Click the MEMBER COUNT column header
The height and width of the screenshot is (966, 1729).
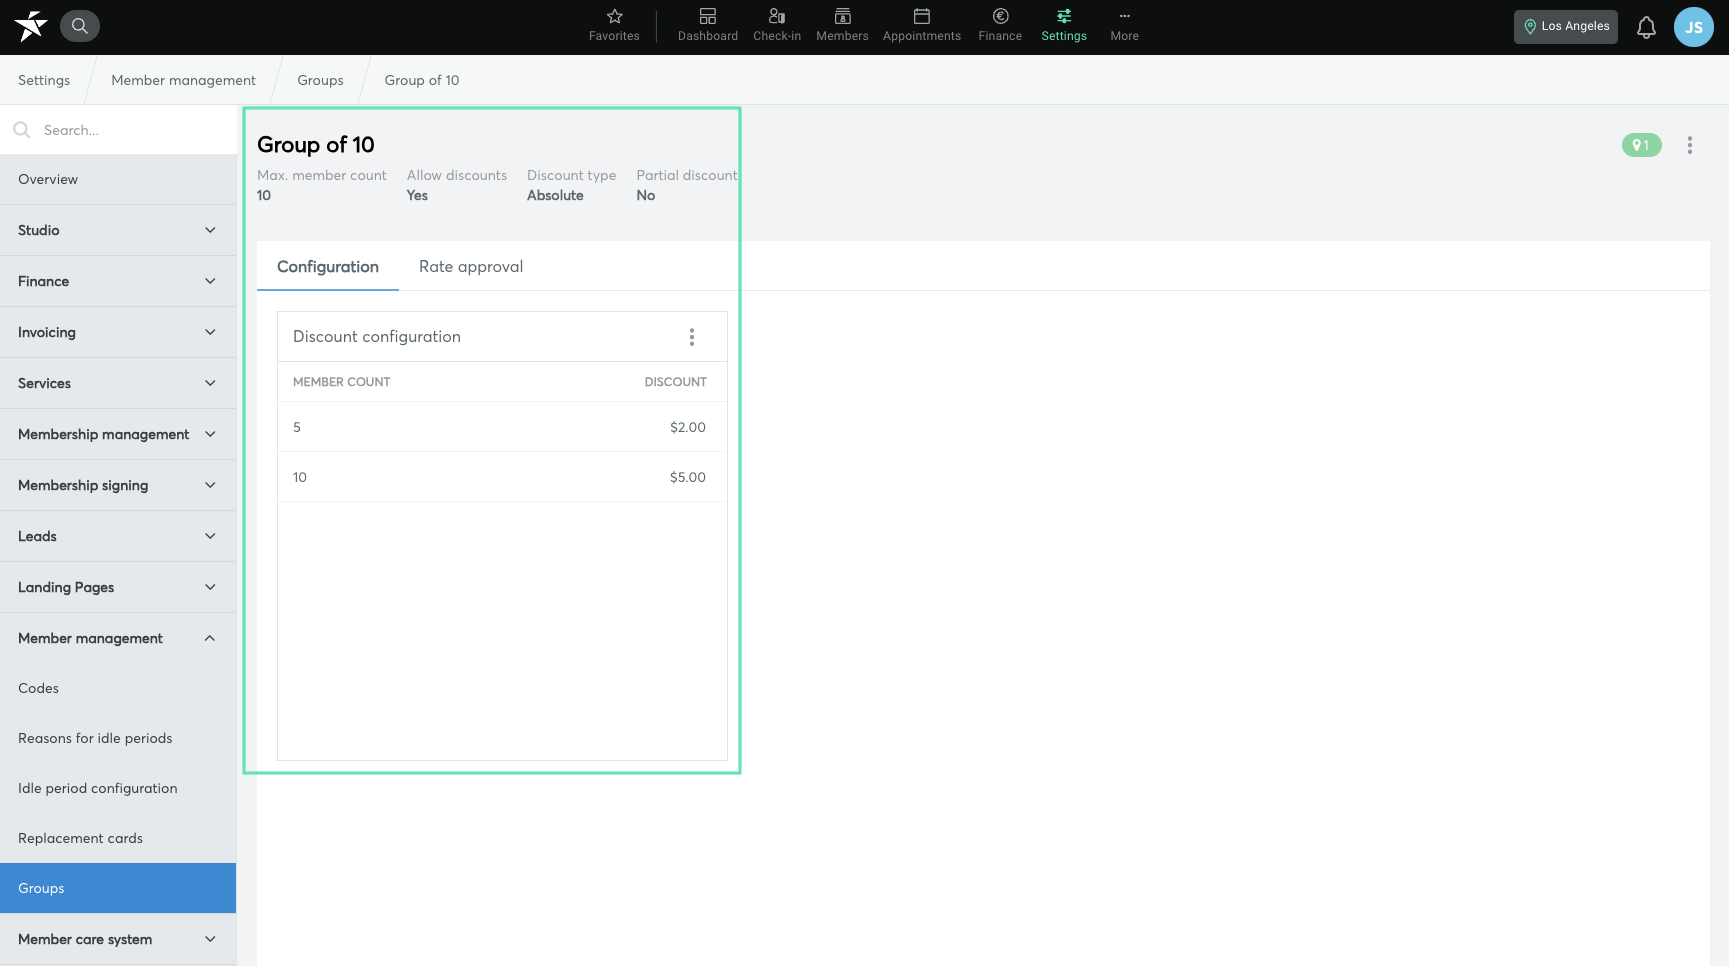341,382
